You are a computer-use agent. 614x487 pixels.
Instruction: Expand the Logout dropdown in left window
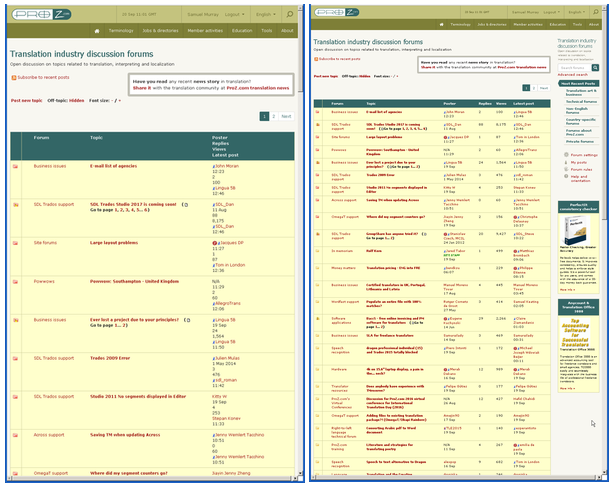[x=235, y=14]
